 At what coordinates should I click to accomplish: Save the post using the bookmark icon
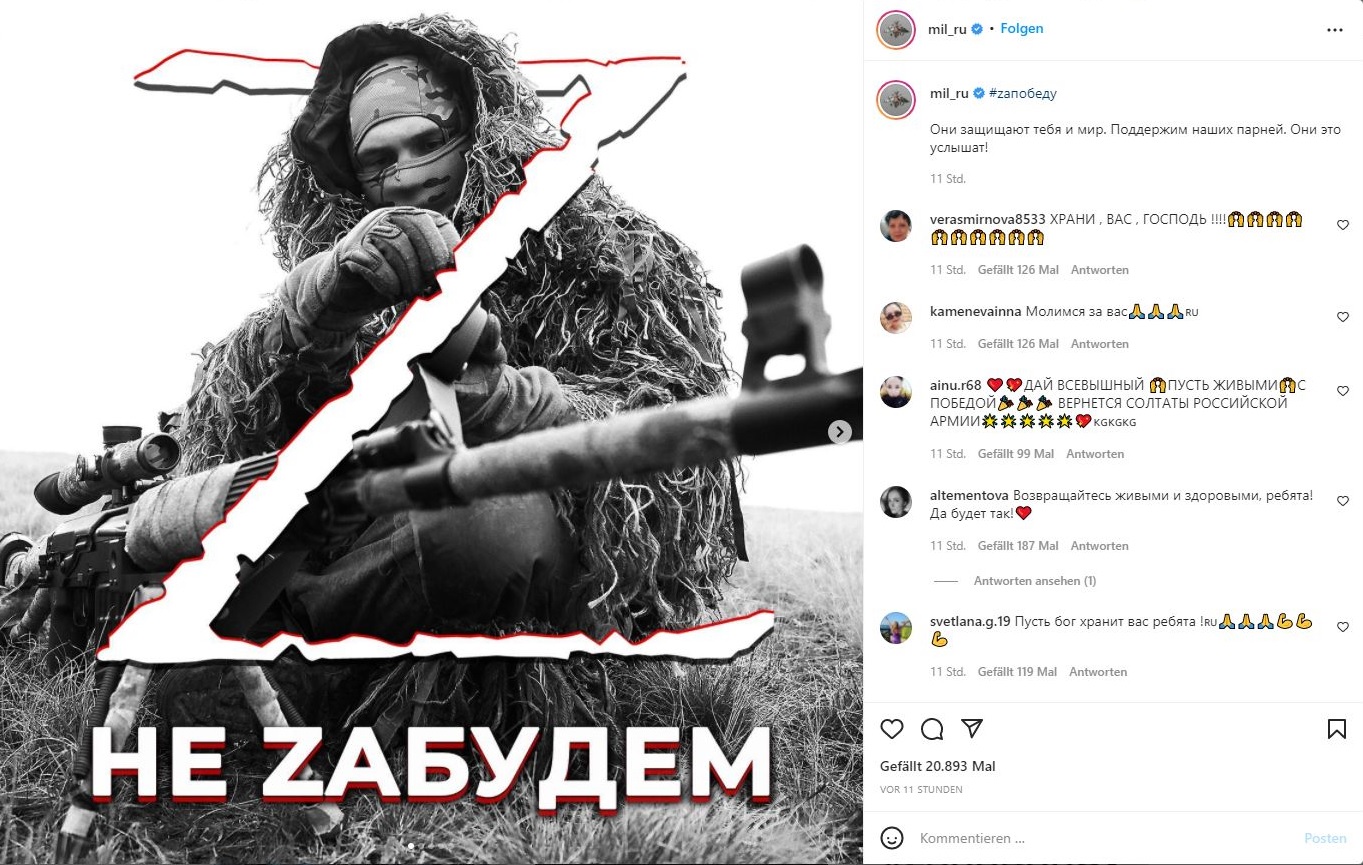(1336, 729)
